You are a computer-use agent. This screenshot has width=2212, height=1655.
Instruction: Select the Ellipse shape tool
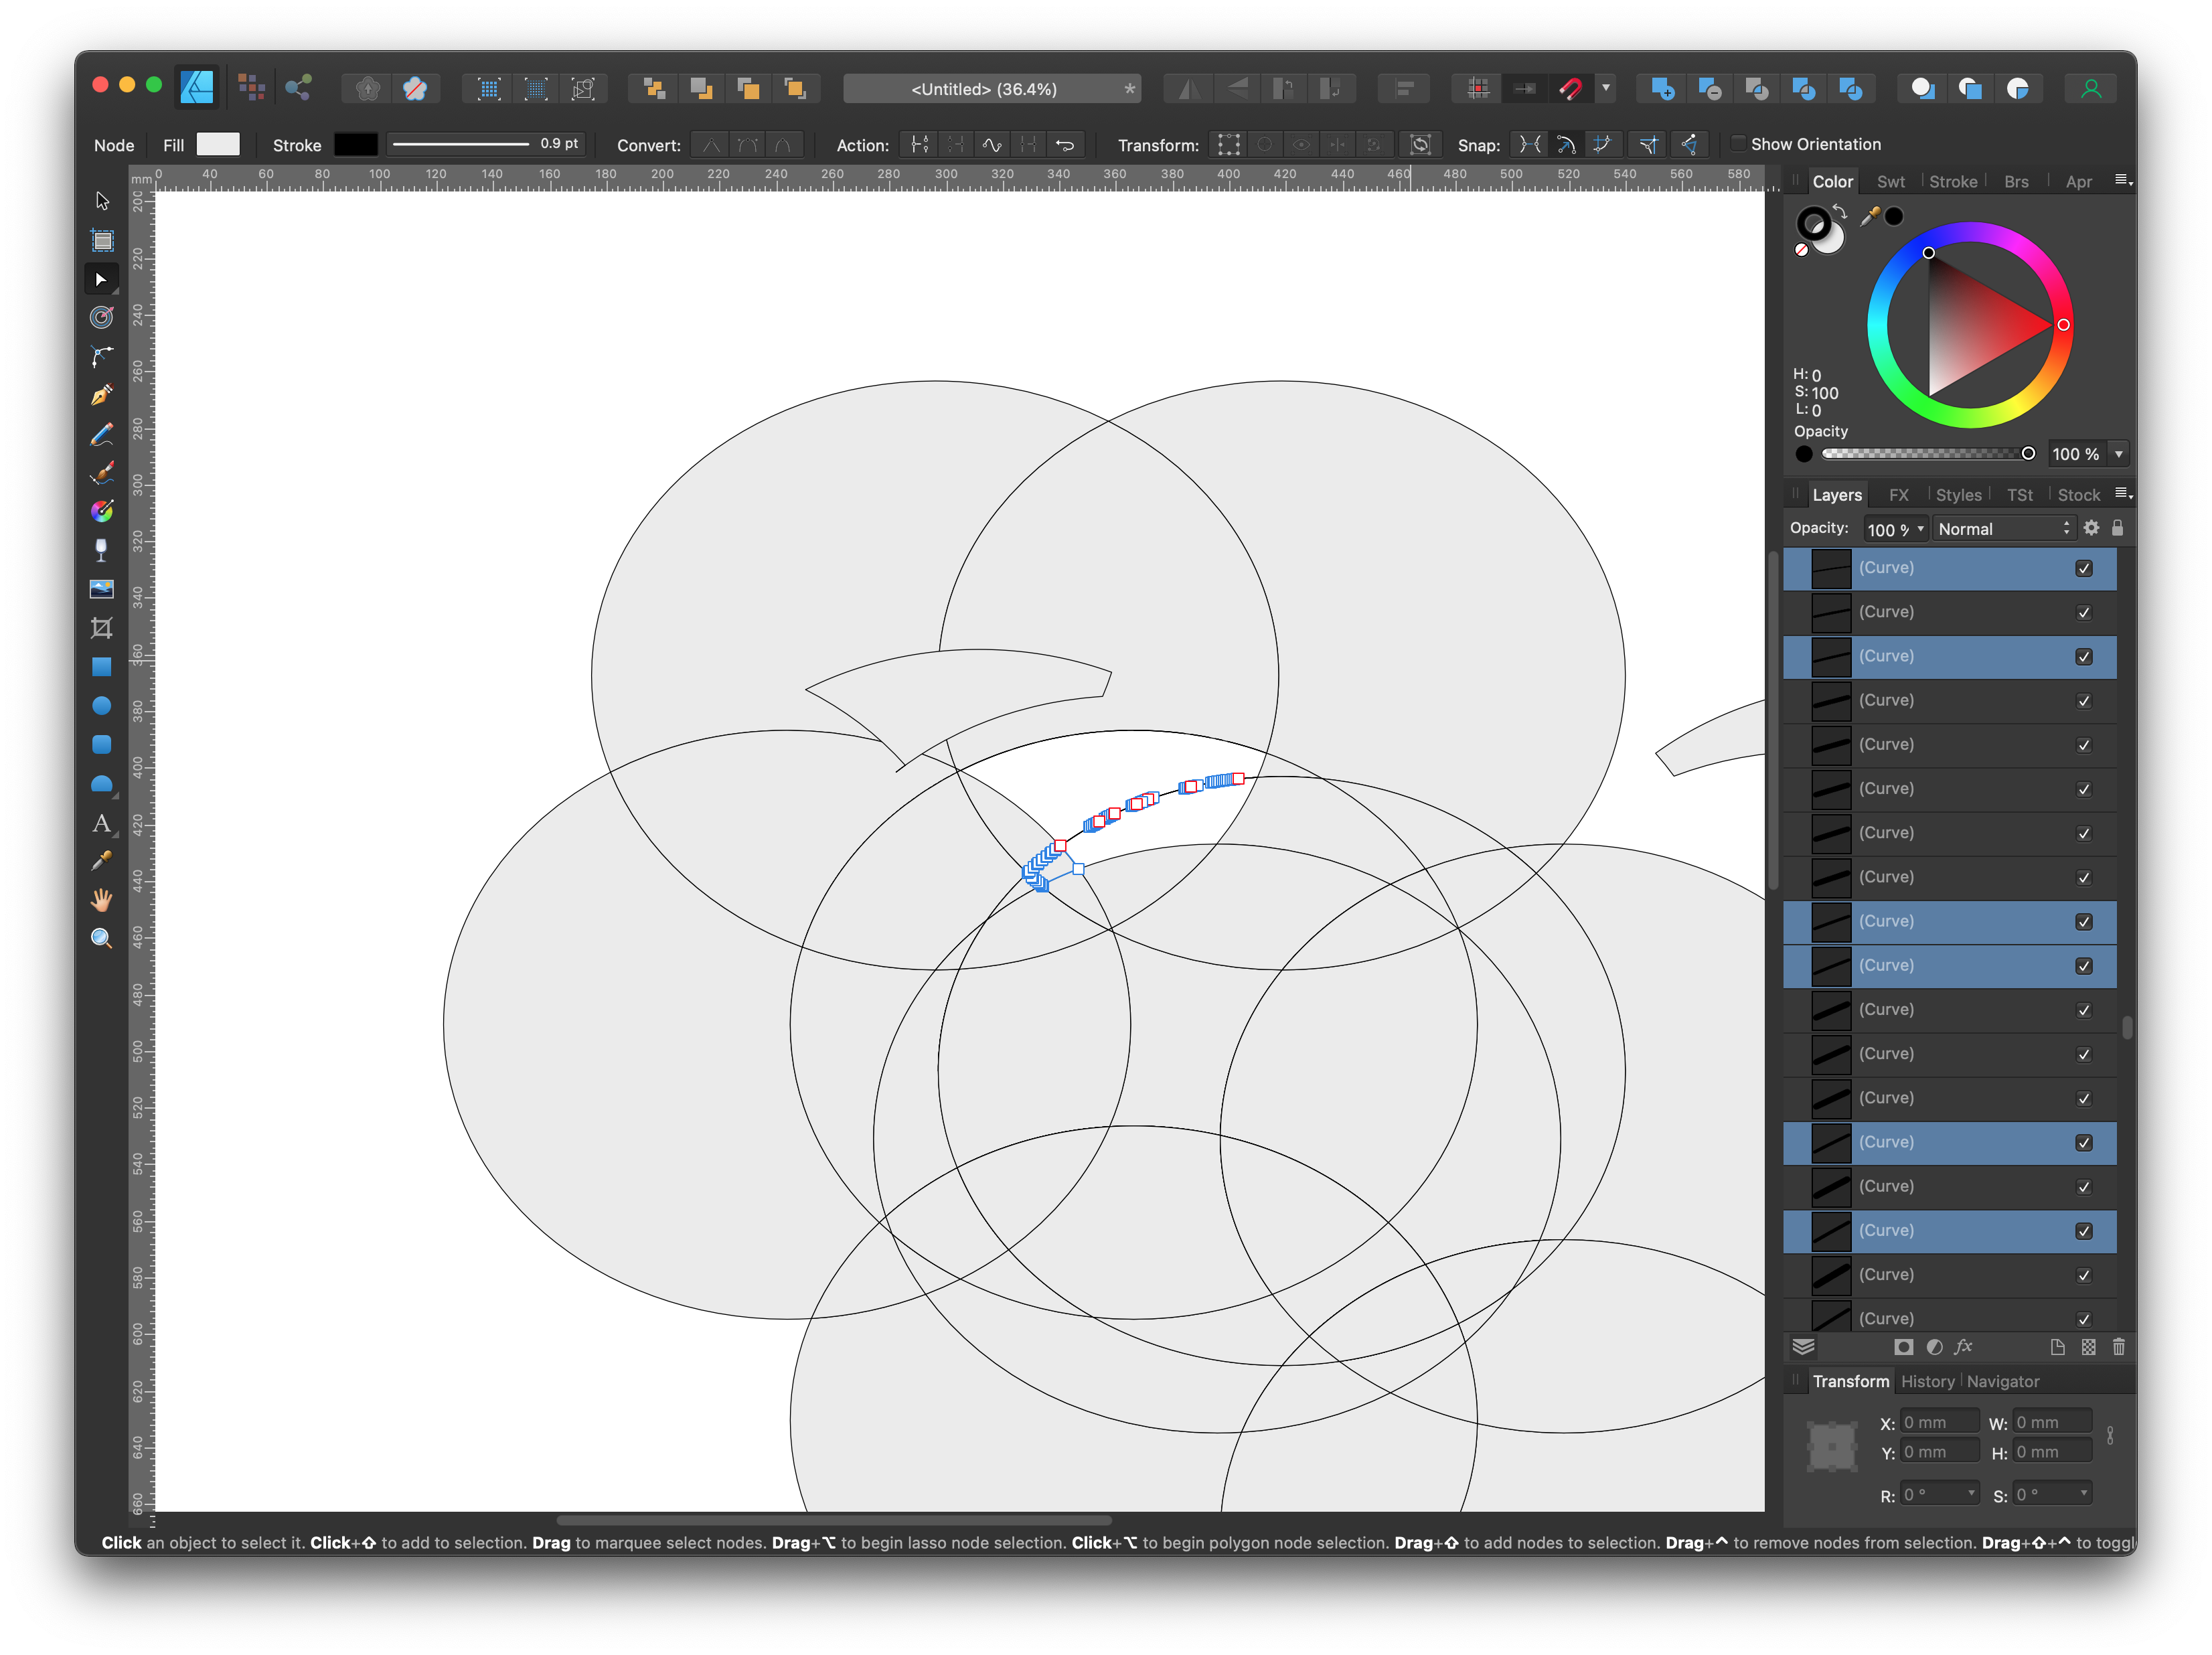click(101, 706)
